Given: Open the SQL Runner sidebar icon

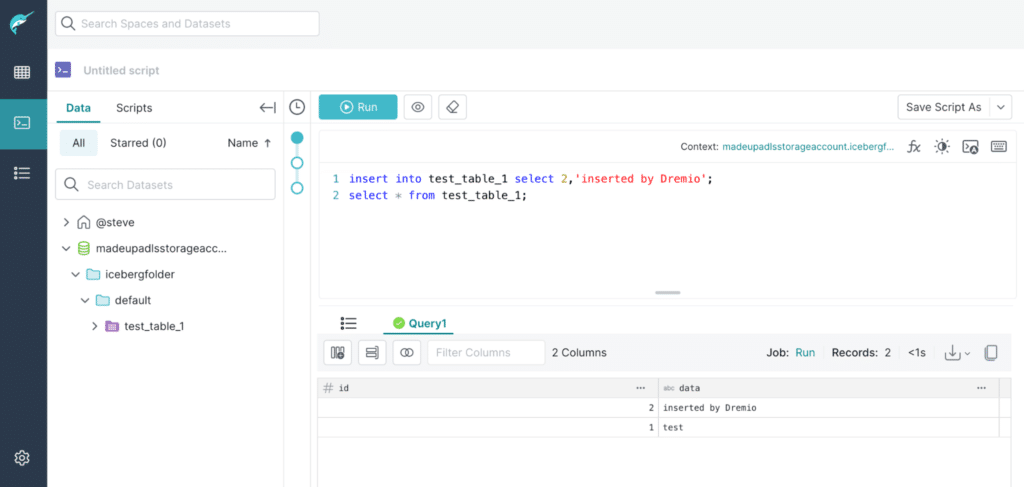Looking at the screenshot, I should 22,123.
